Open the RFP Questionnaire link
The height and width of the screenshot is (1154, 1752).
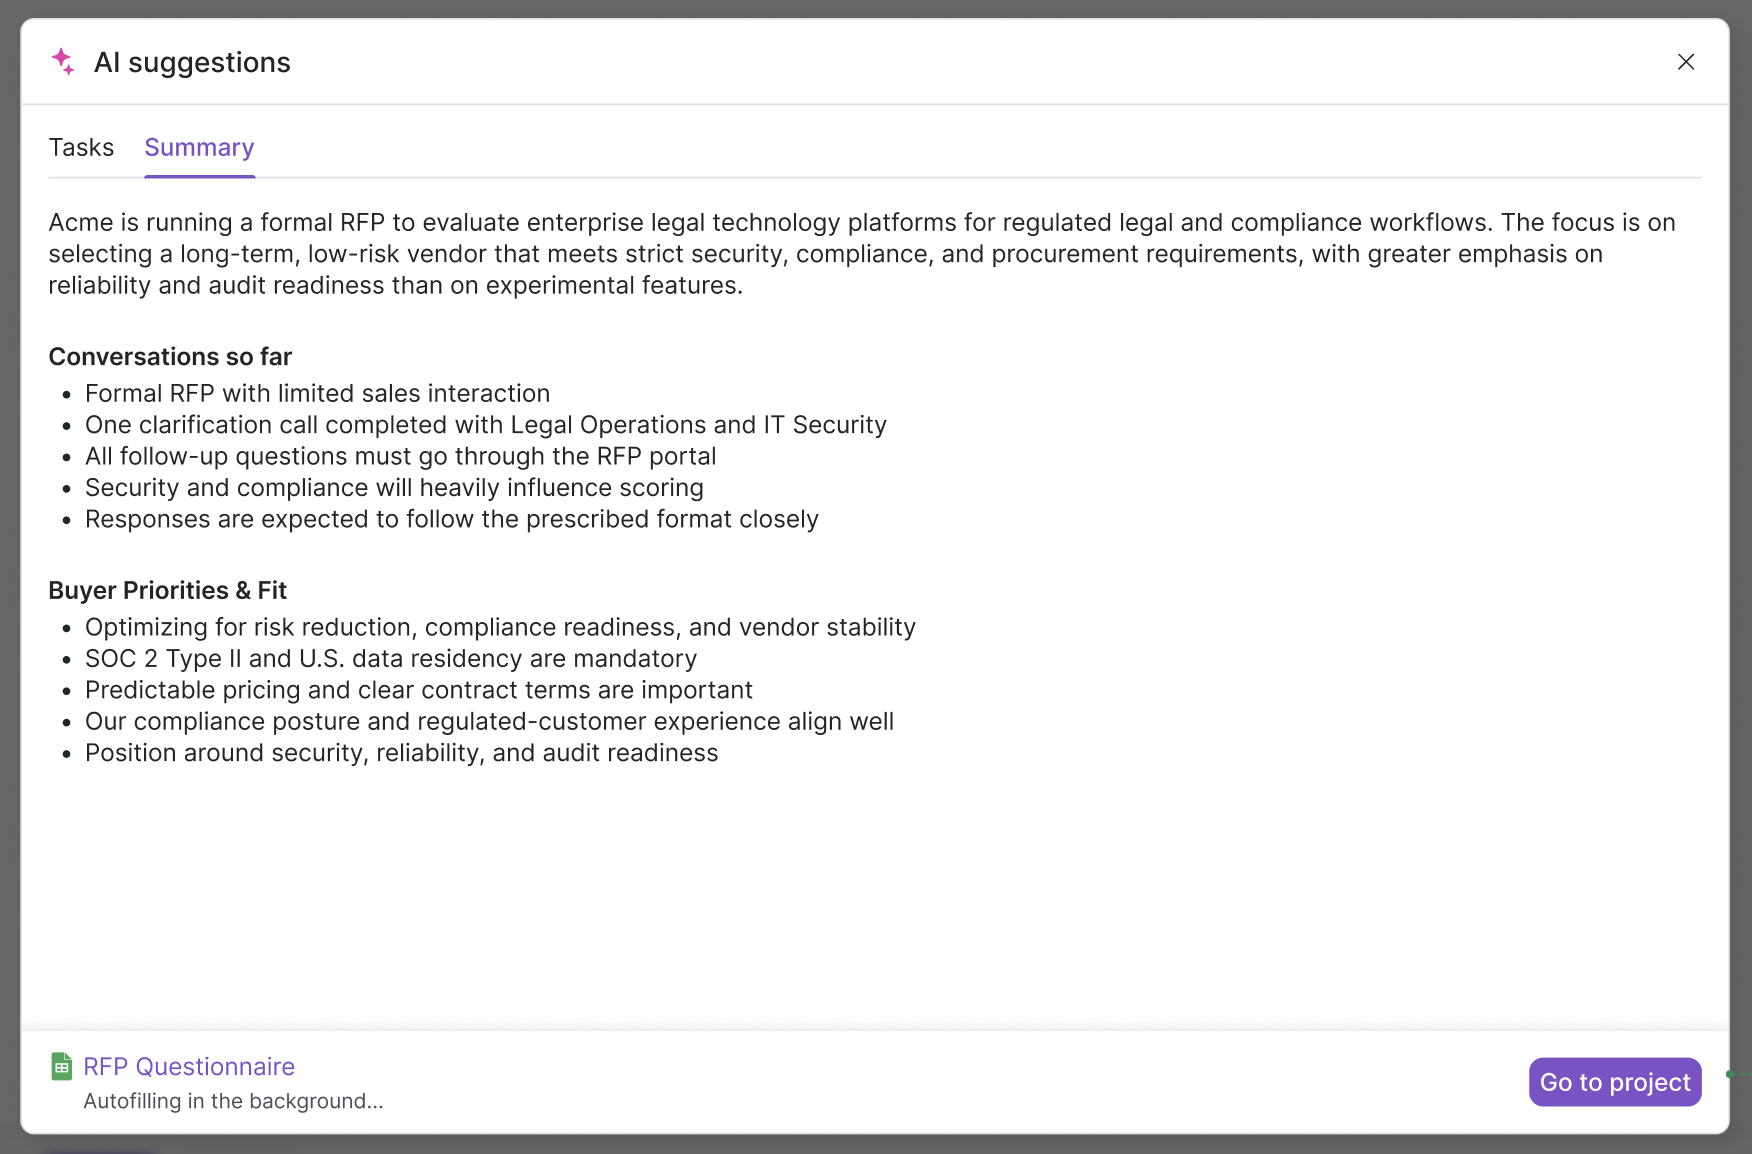pyautogui.click(x=189, y=1067)
